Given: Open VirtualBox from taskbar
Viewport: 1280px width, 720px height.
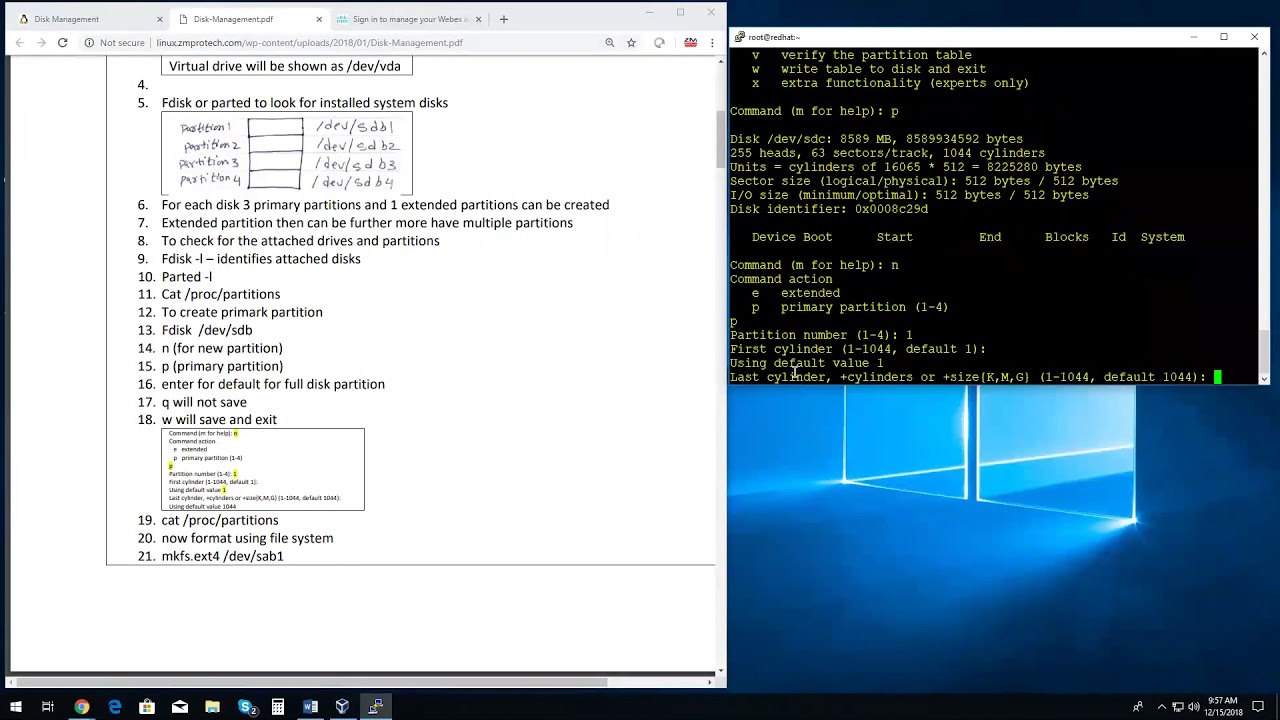Looking at the screenshot, I should click(343, 707).
